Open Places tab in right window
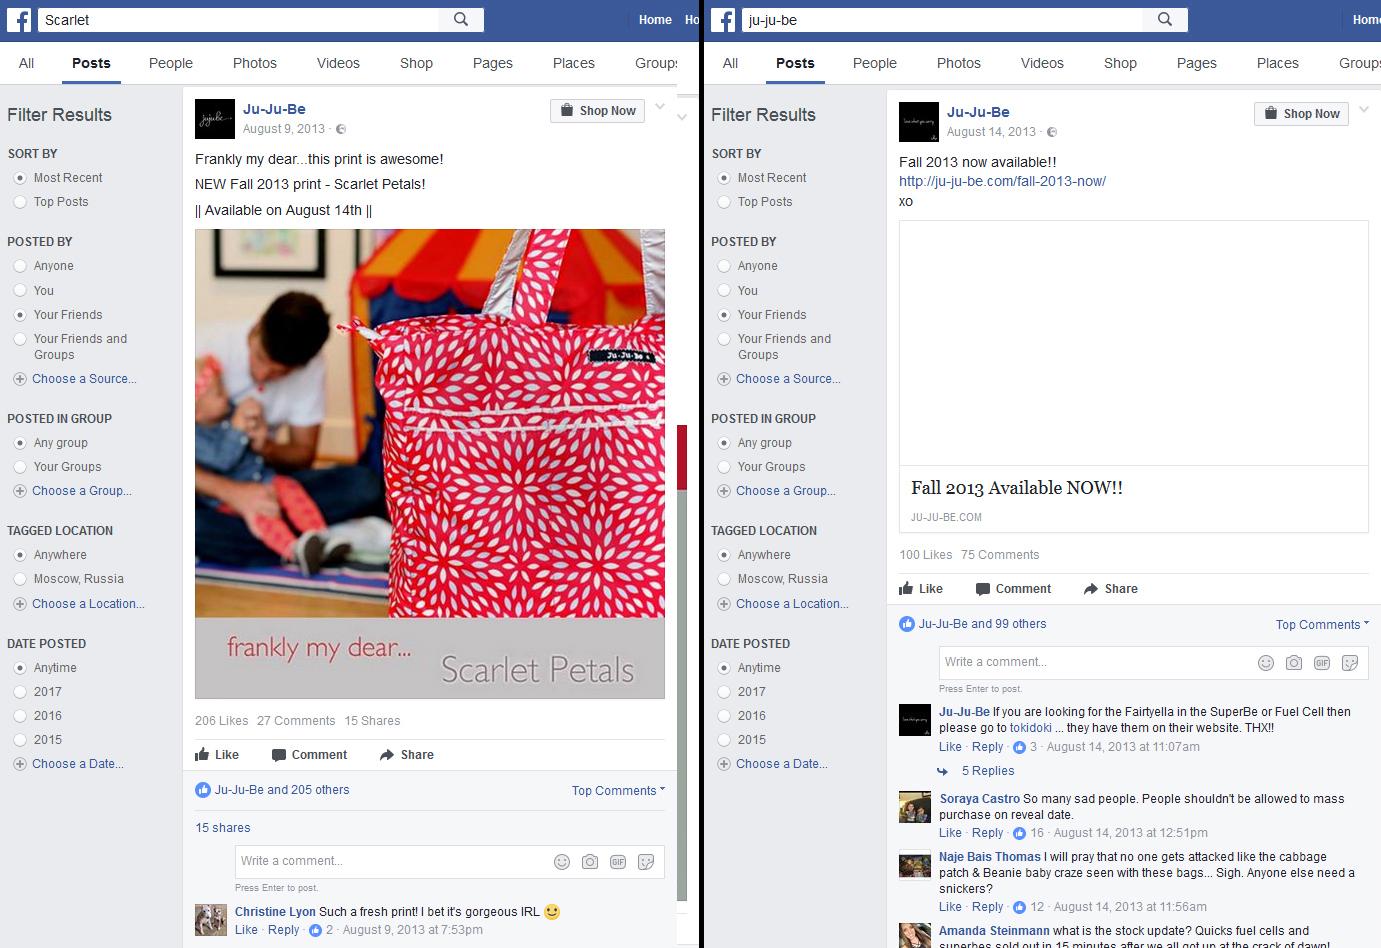1381x948 pixels. click(x=1278, y=63)
